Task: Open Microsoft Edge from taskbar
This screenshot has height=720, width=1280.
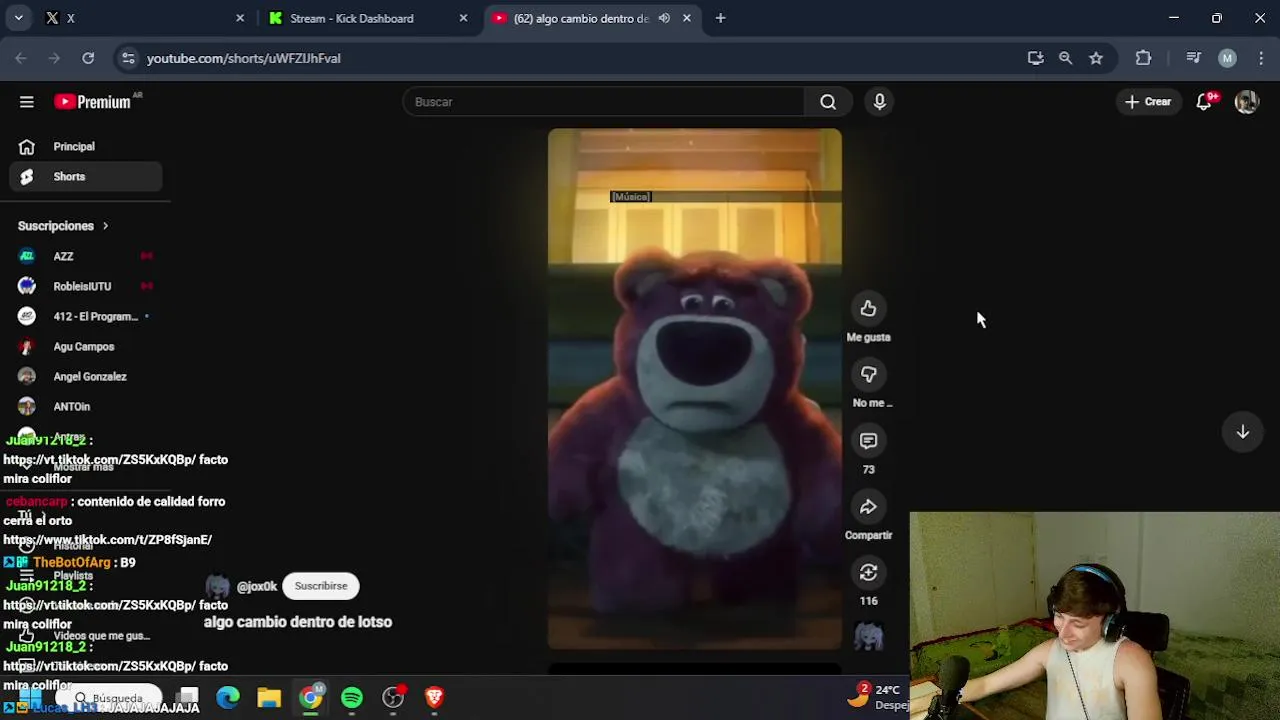Action: (x=228, y=697)
